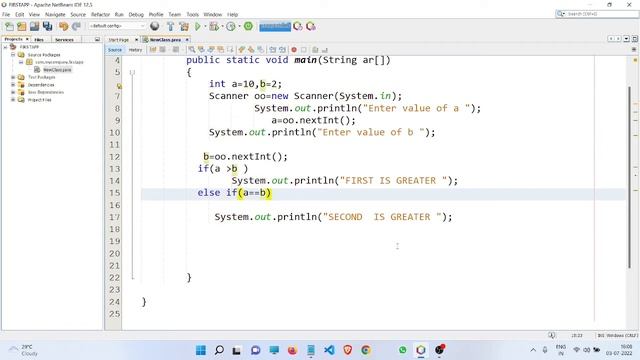Image resolution: width=640 pixels, height=360 pixels.
Task: Click the code on line 17
Action: 333,217
